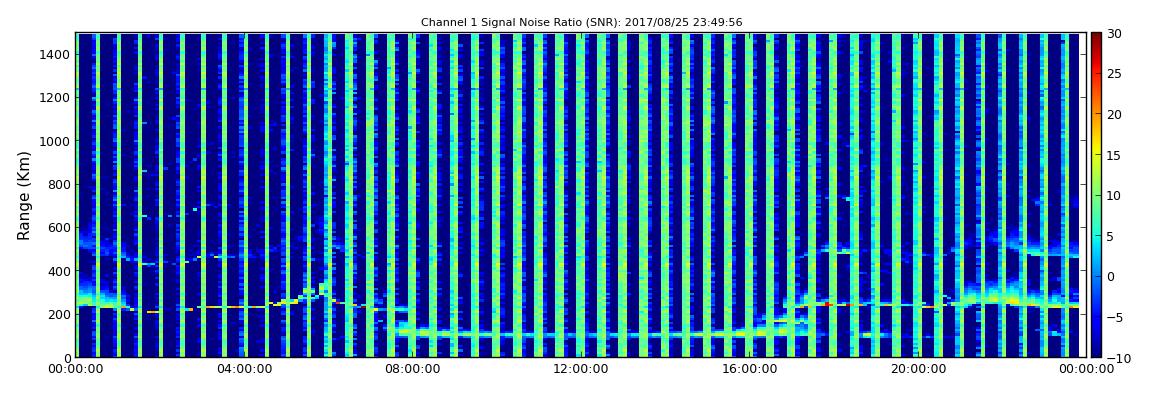Click the colorbar value 20

click(x=1115, y=114)
